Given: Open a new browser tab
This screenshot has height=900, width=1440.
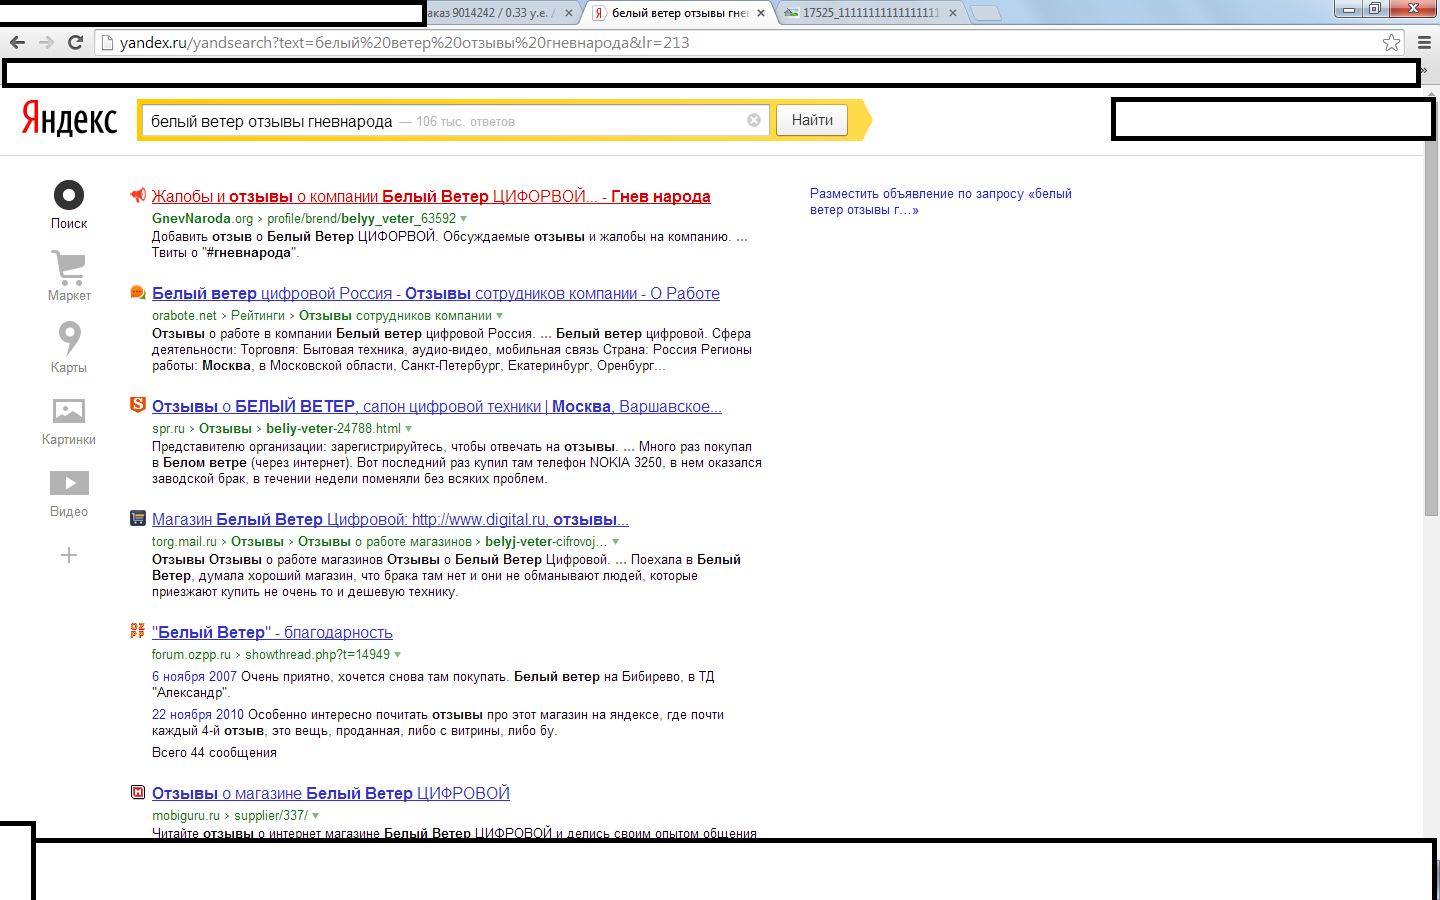Looking at the screenshot, I should click(x=986, y=13).
